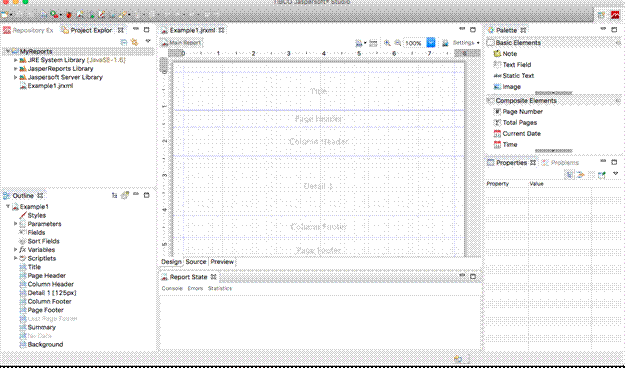Click the dataset and query editor icon
The height and width of the screenshot is (372, 631).
(x=358, y=43)
